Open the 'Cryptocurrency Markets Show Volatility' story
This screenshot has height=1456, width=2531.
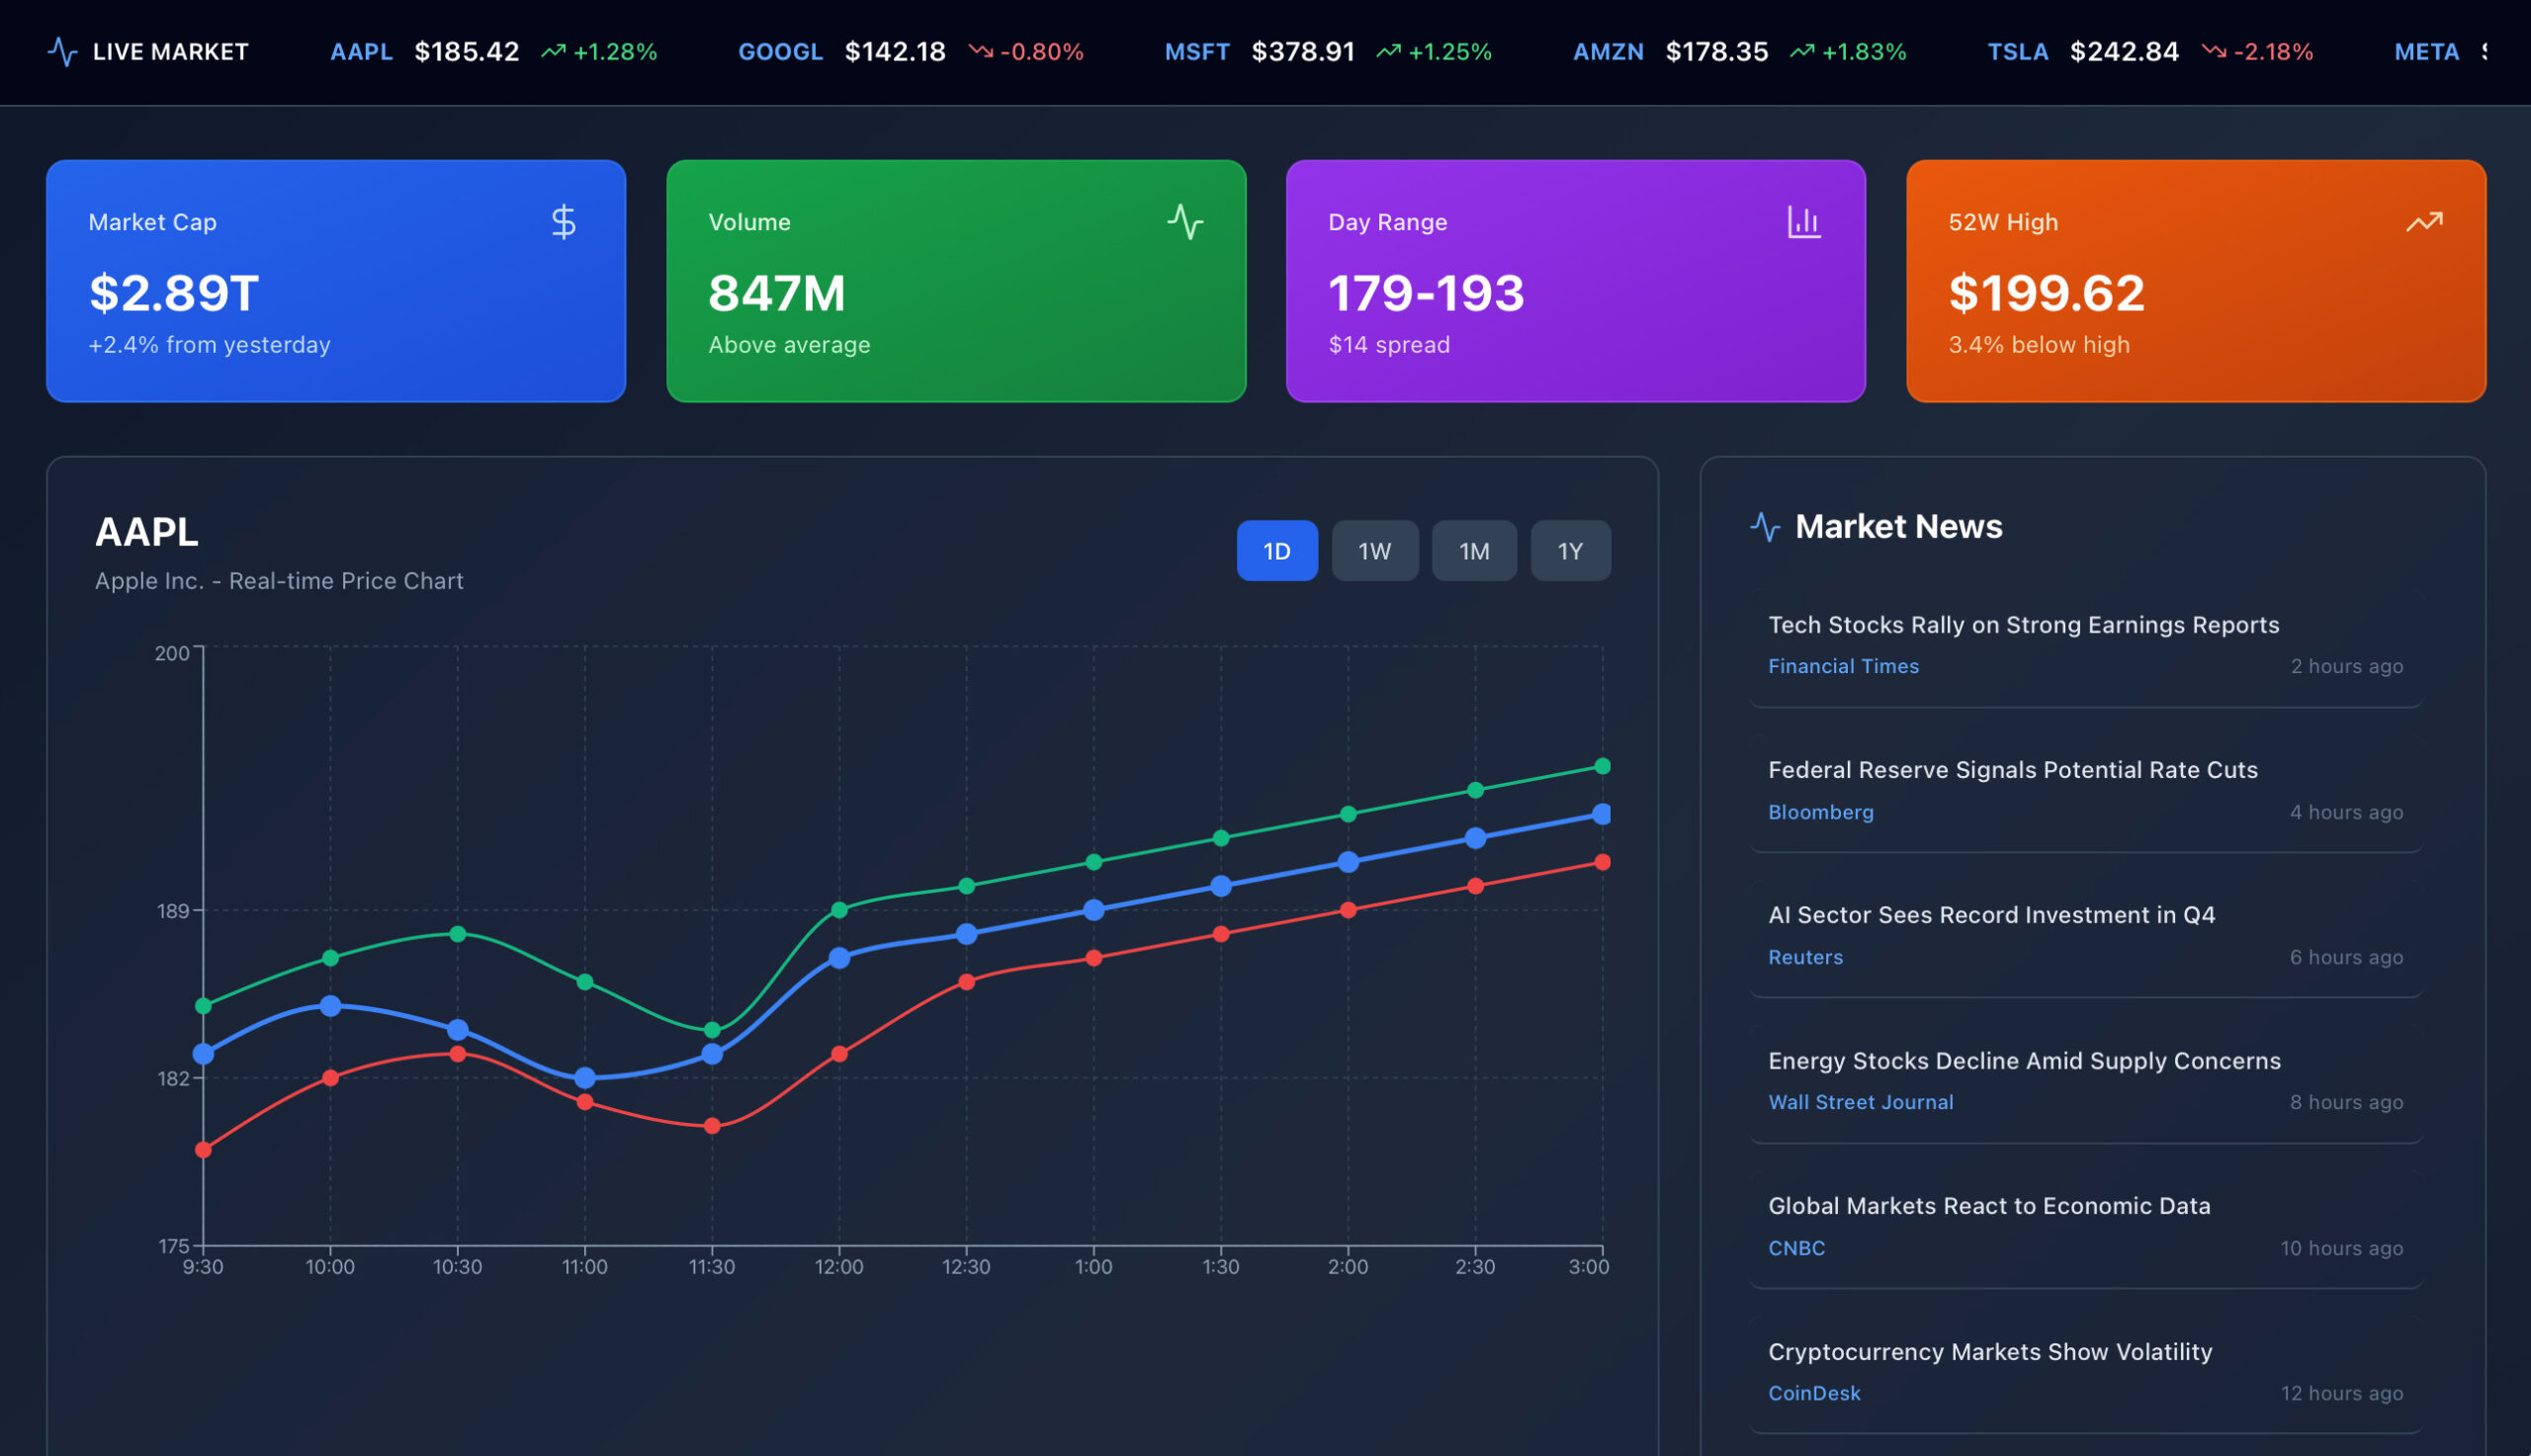click(x=1989, y=1352)
